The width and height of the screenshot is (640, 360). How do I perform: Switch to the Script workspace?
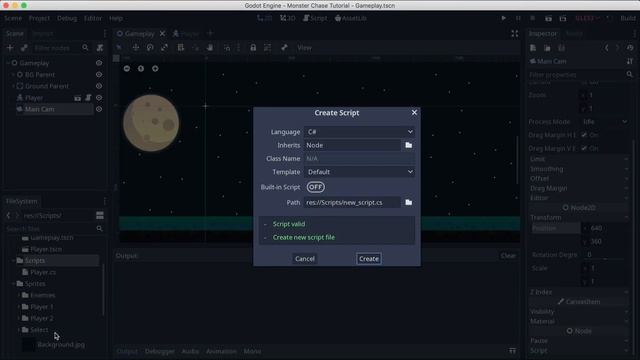[315, 18]
